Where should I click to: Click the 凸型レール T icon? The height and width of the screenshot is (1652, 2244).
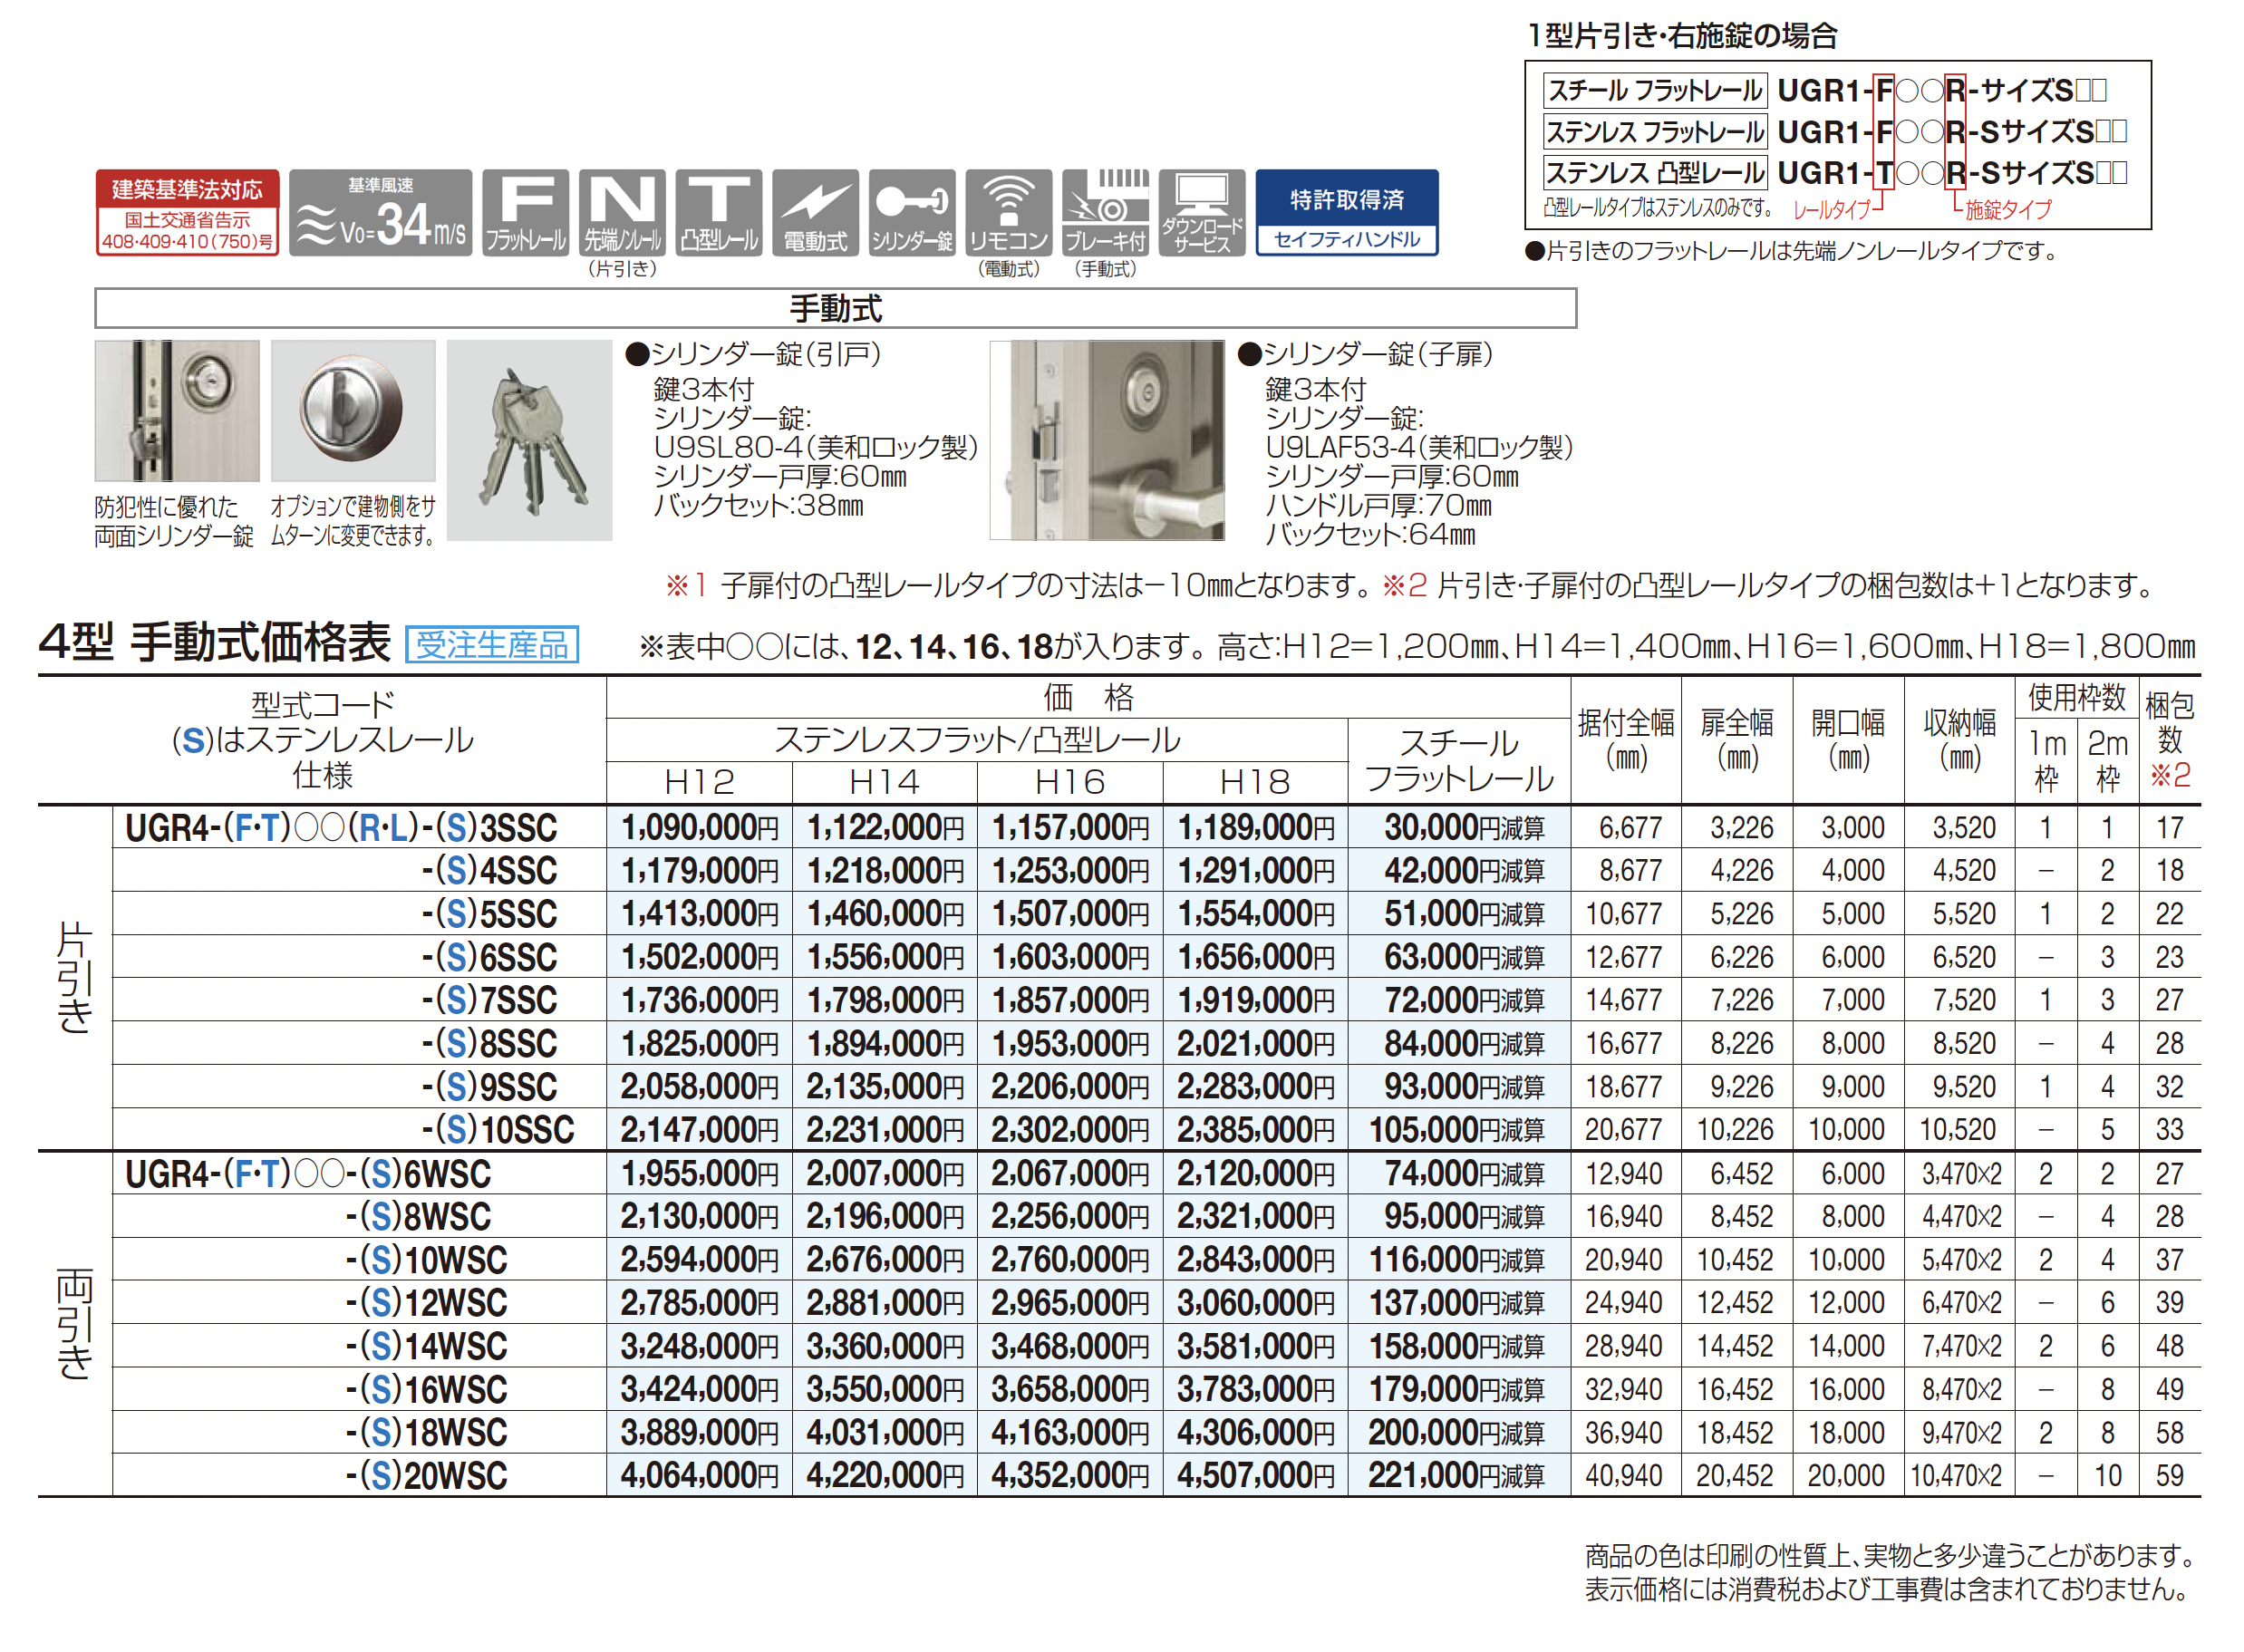[x=718, y=212]
